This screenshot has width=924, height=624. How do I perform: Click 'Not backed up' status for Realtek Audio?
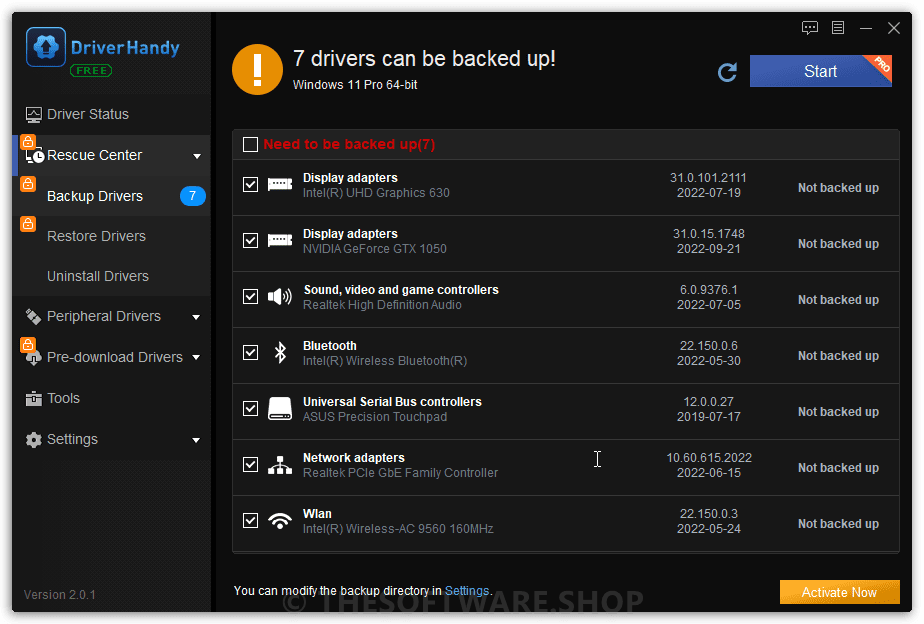pyautogui.click(x=838, y=300)
